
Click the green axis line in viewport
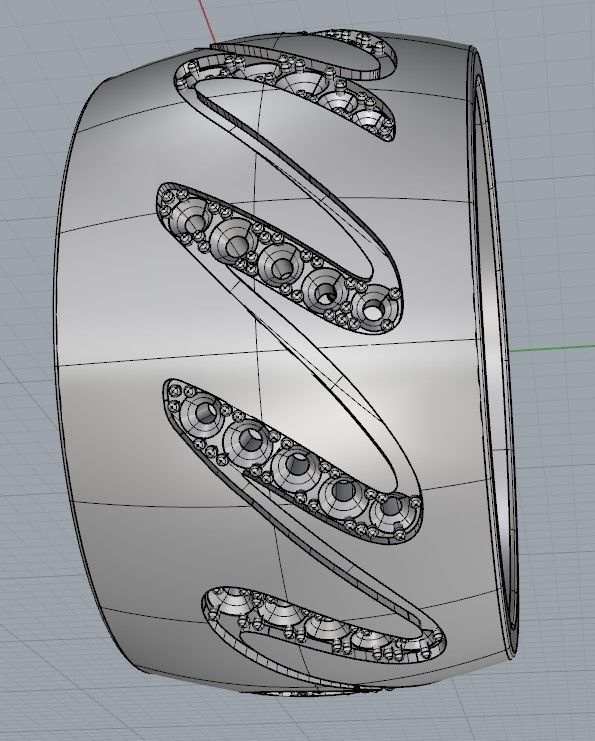click(x=552, y=349)
